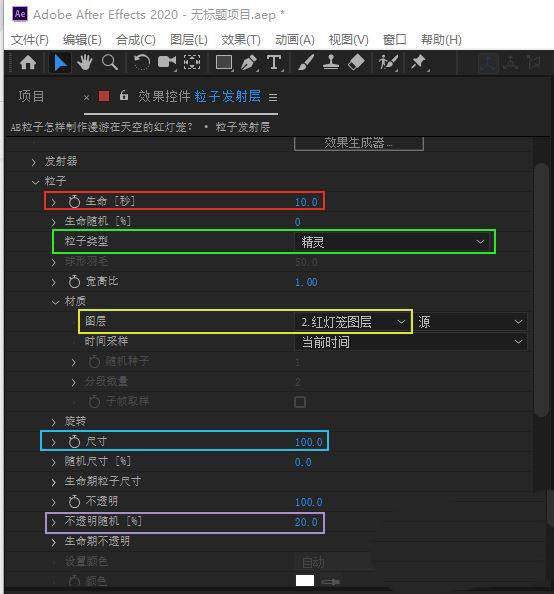Open the 窗口 menu
Image resolution: width=554 pixels, height=594 pixels.
point(394,40)
